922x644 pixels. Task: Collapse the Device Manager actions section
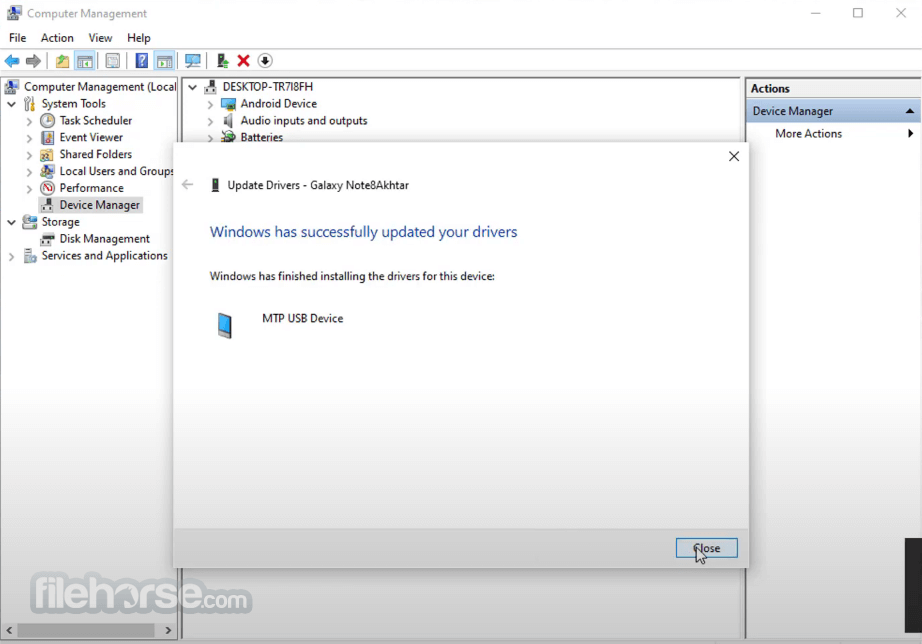(x=910, y=111)
